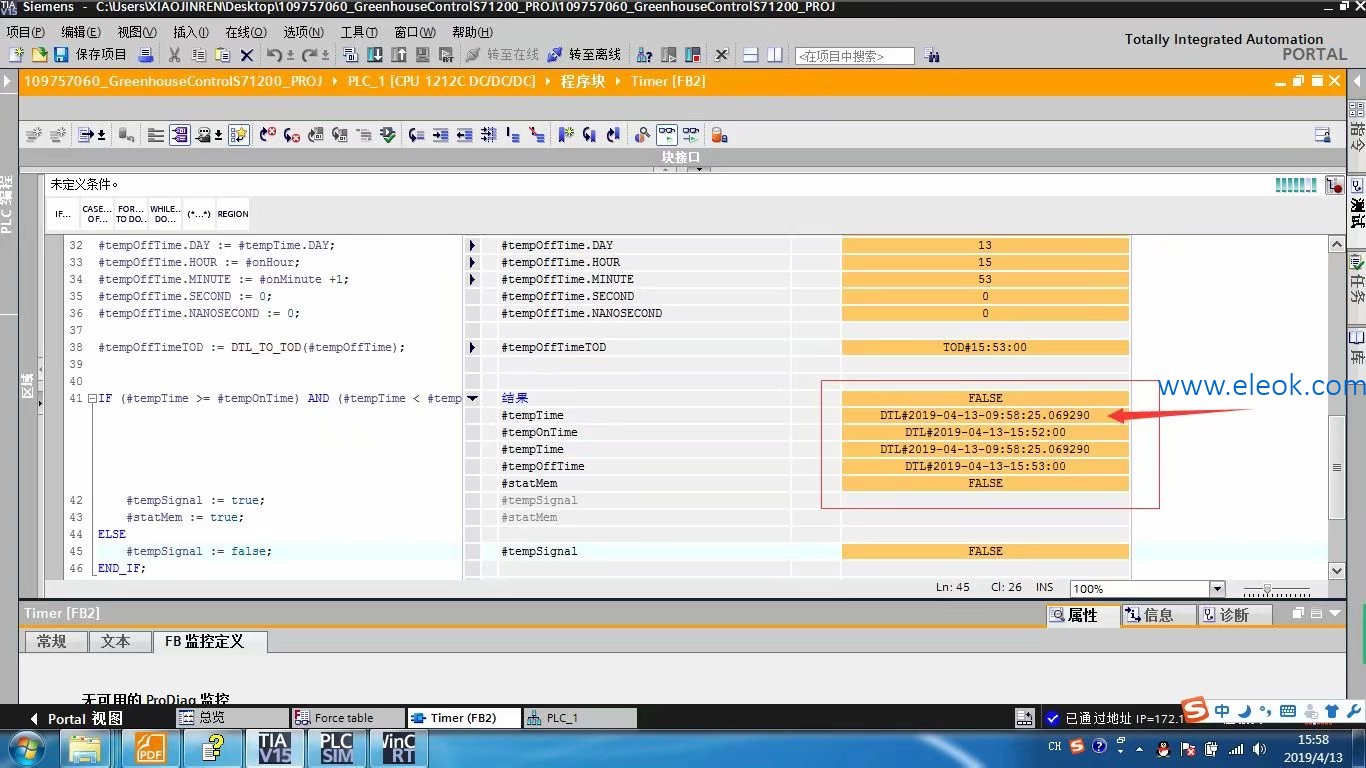Create a new project via toolbar icon
The width and height of the screenshot is (1366, 768).
16,55
